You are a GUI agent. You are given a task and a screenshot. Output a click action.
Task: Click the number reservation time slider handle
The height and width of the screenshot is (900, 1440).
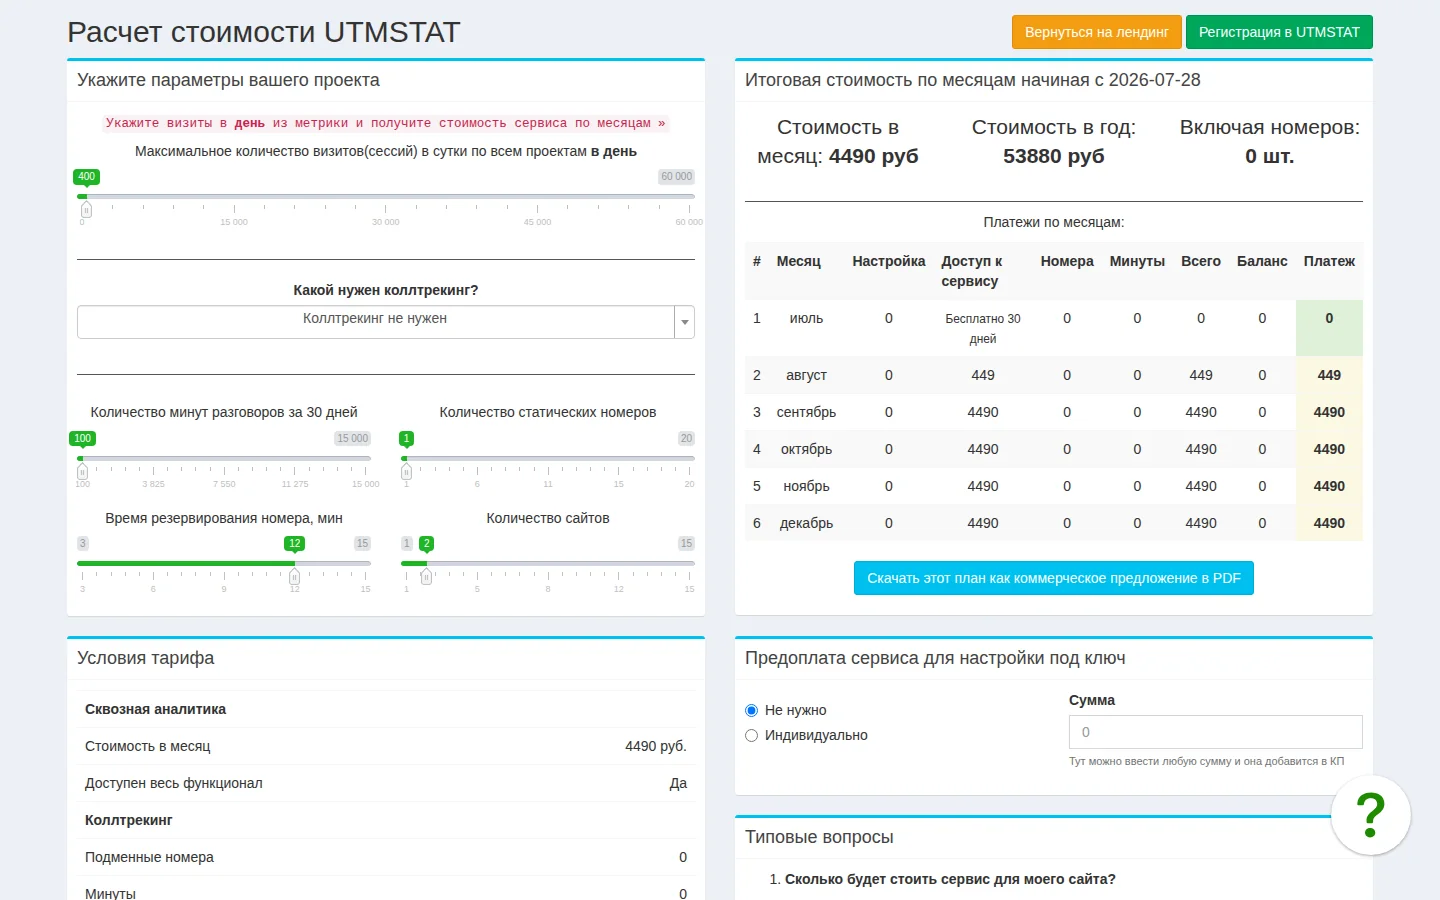[294, 577]
